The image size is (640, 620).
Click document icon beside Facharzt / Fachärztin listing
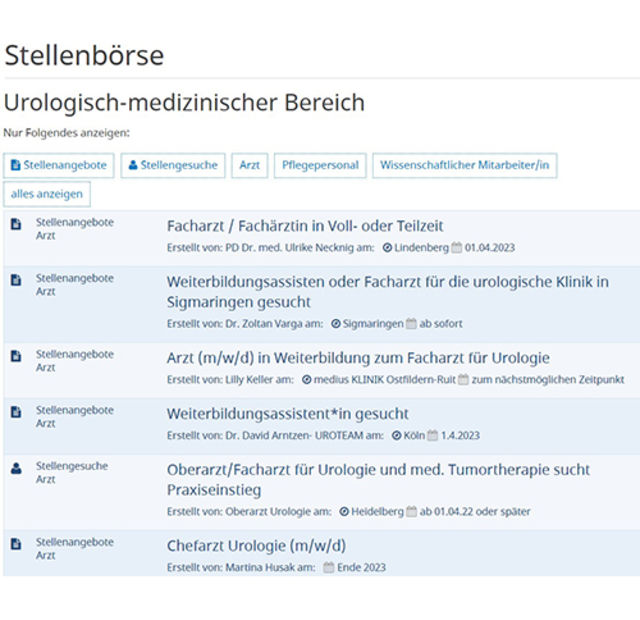[15, 225]
